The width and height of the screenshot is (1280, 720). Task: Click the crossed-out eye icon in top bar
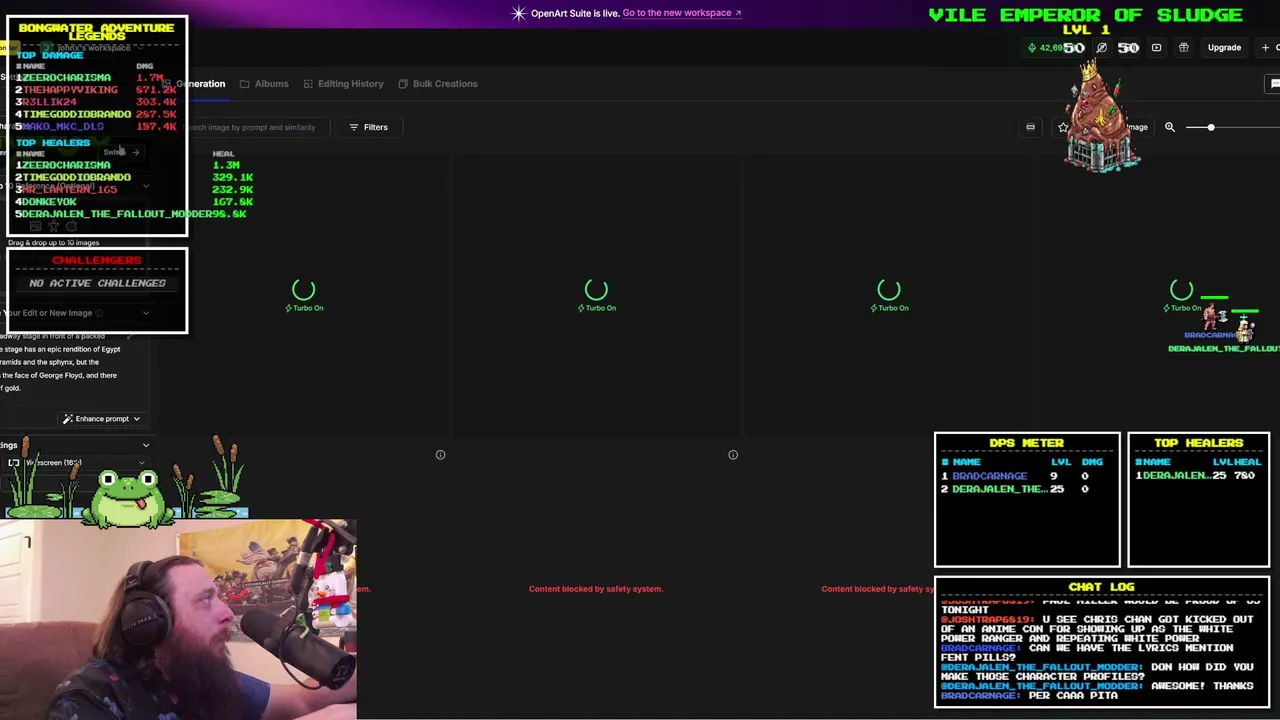coord(1102,47)
